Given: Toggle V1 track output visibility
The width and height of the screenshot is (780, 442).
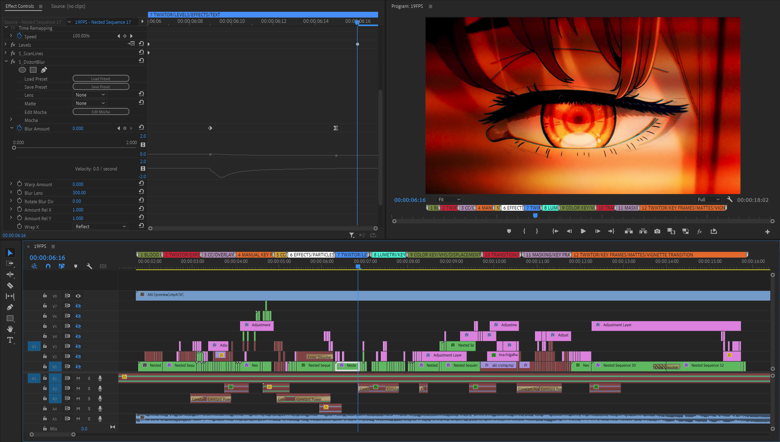Looking at the screenshot, I should click(x=78, y=366).
